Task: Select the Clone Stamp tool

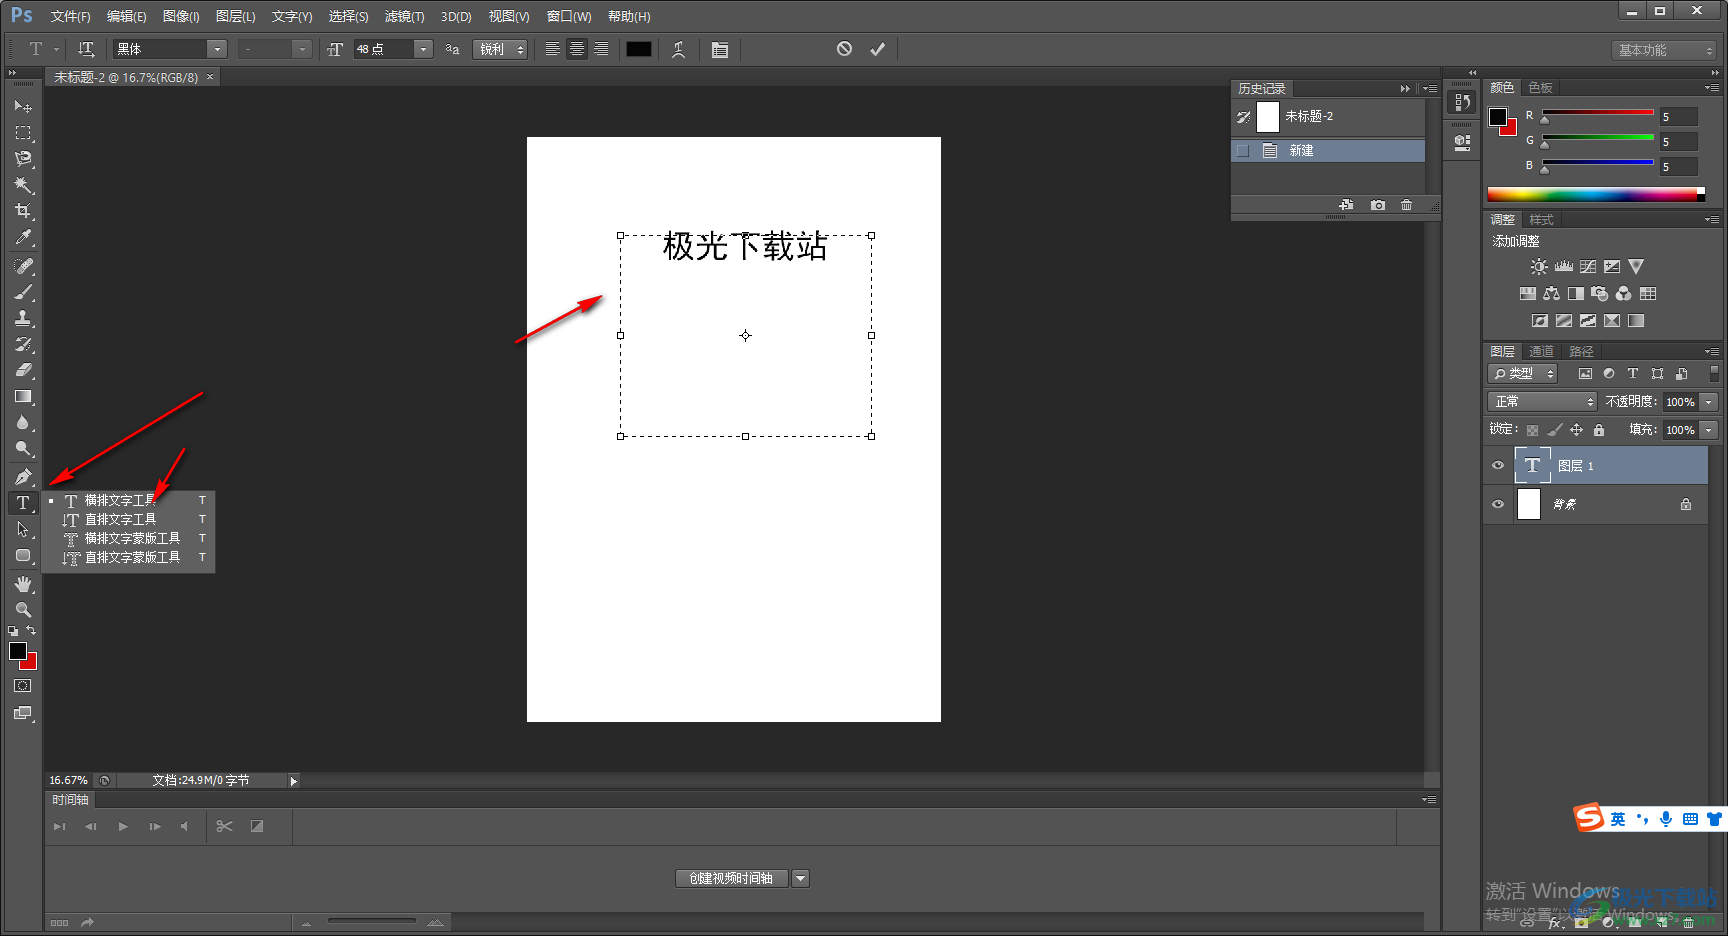Action: point(23,318)
